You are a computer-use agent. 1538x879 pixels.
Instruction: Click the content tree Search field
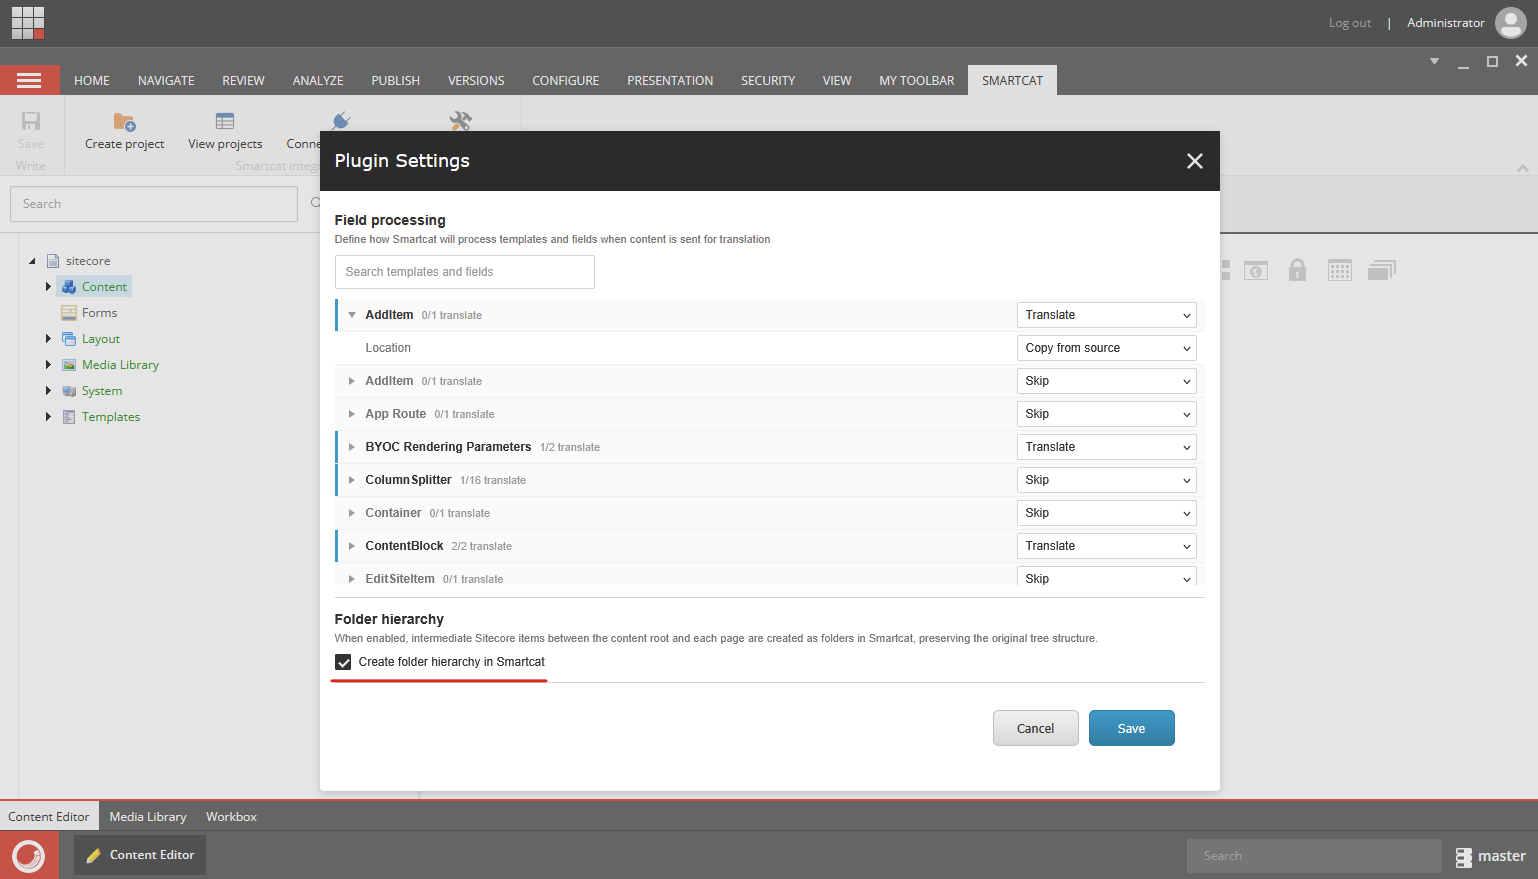coord(154,204)
